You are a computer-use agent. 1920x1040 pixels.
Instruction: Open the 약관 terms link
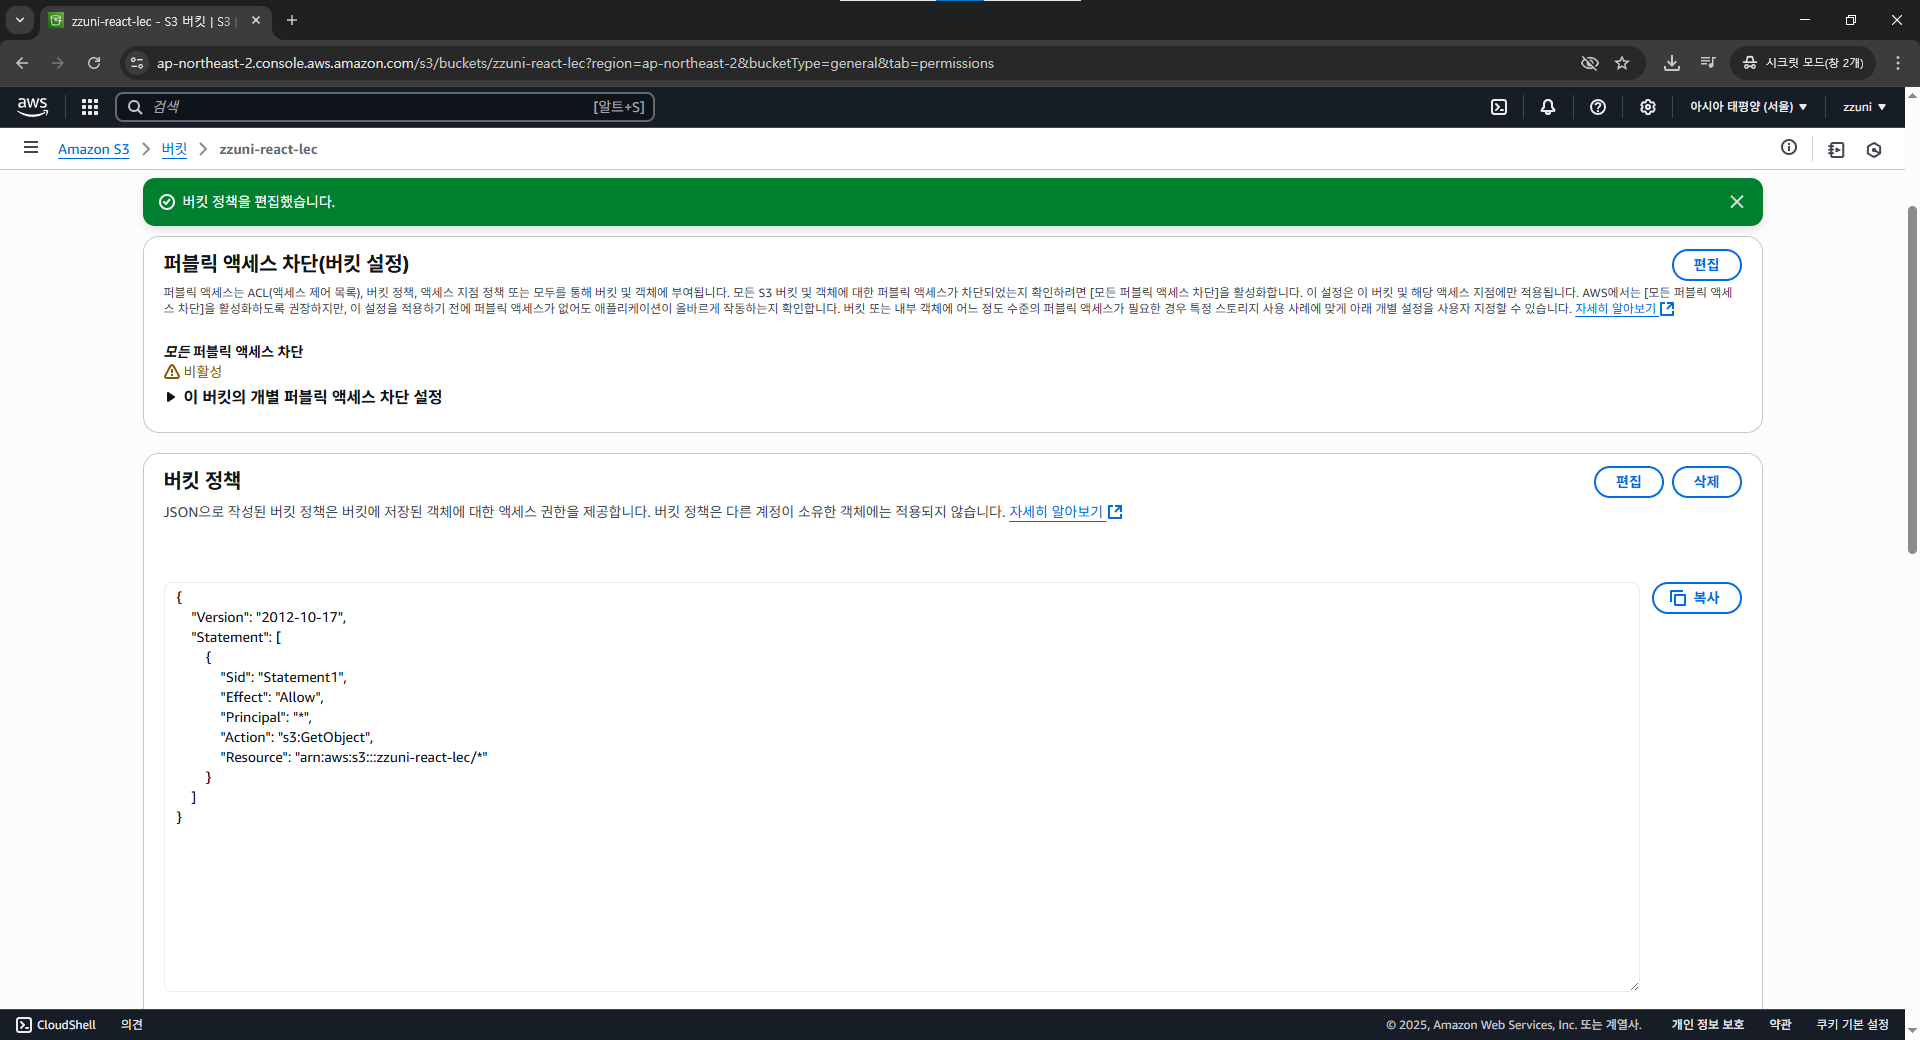click(1780, 1025)
